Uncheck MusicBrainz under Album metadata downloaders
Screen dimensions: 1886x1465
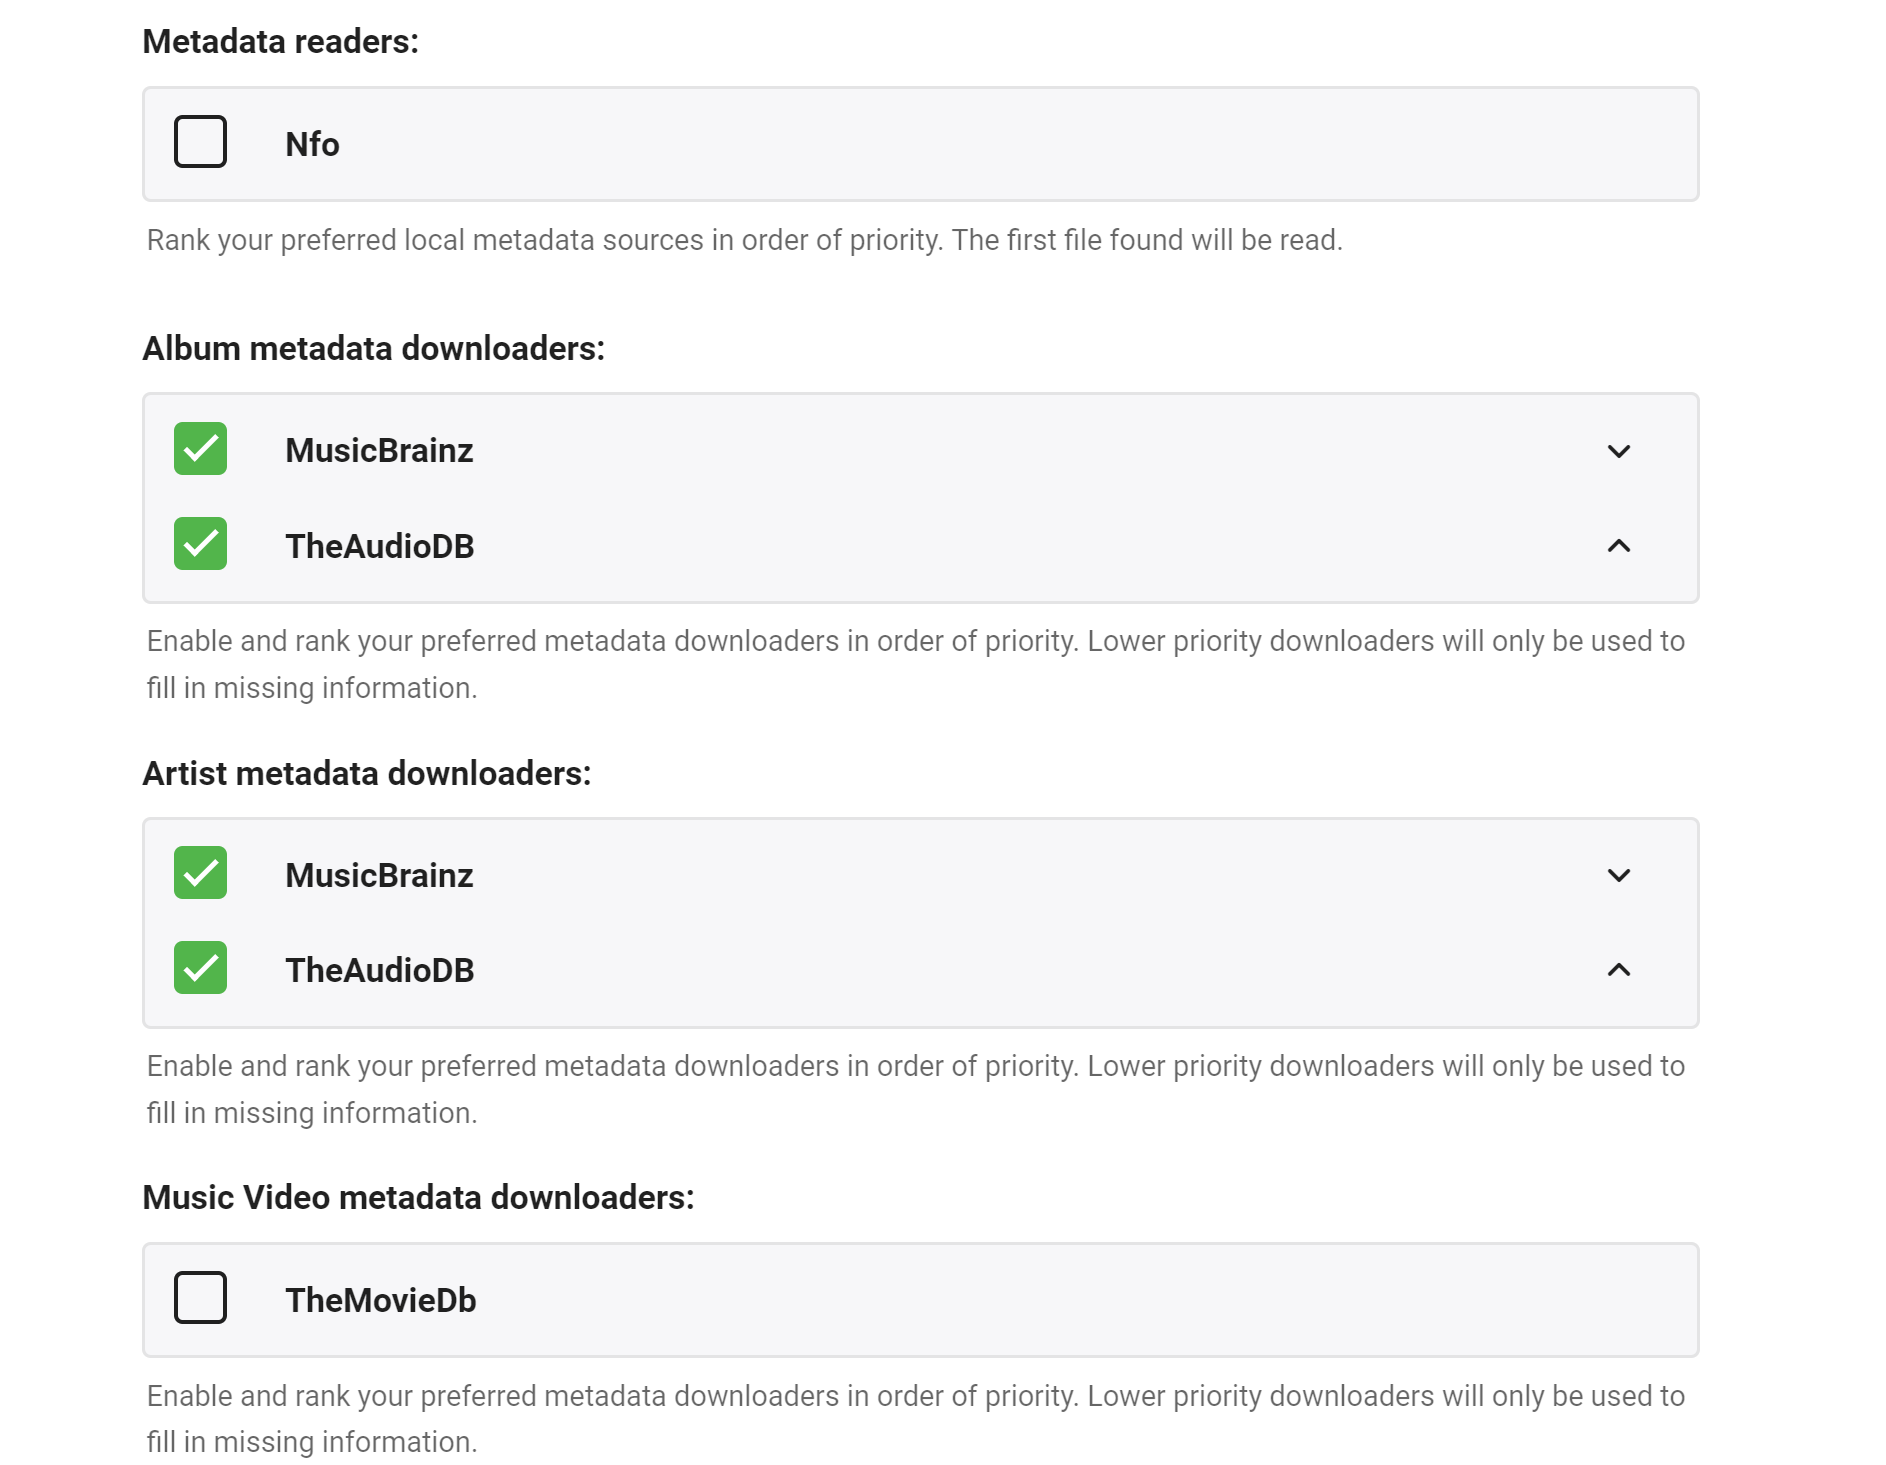point(200,449)
